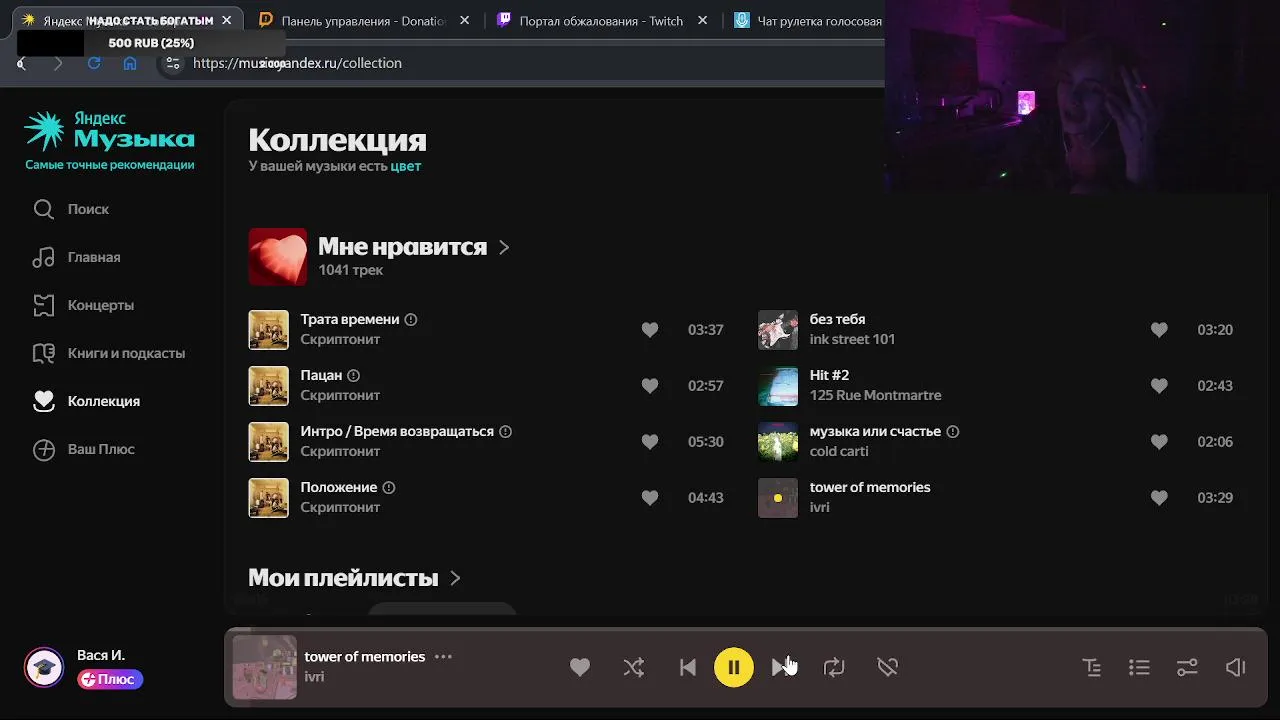Expand Мне нравится playlist chevron

coord(504,247)
